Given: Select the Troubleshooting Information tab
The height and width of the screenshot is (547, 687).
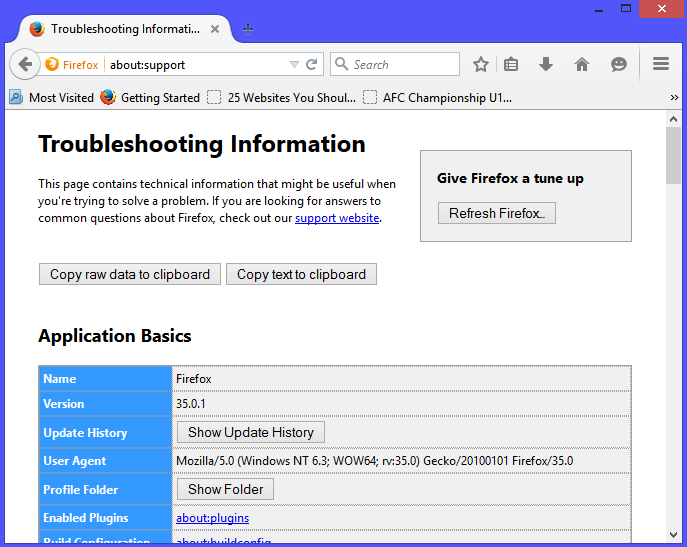Looking at the screenshot, I should tap(120, 29).
